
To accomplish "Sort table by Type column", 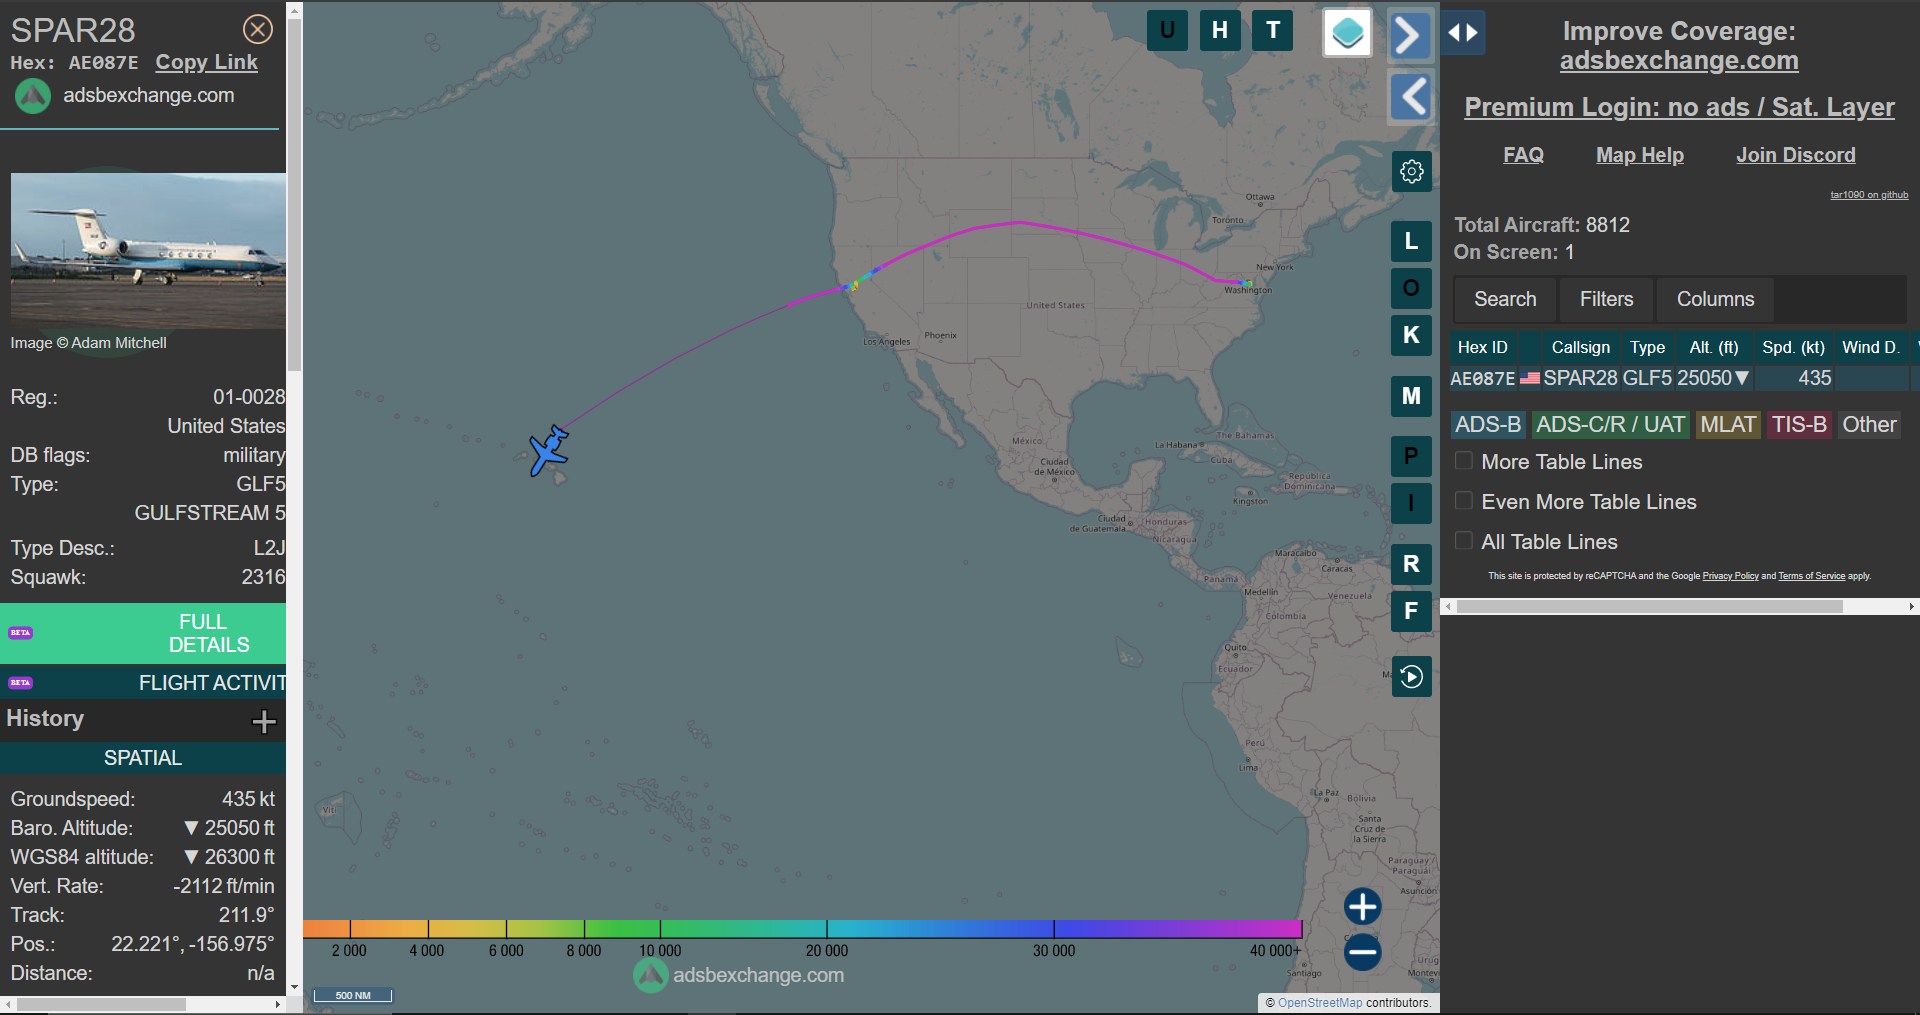I will coord(1647,347).
